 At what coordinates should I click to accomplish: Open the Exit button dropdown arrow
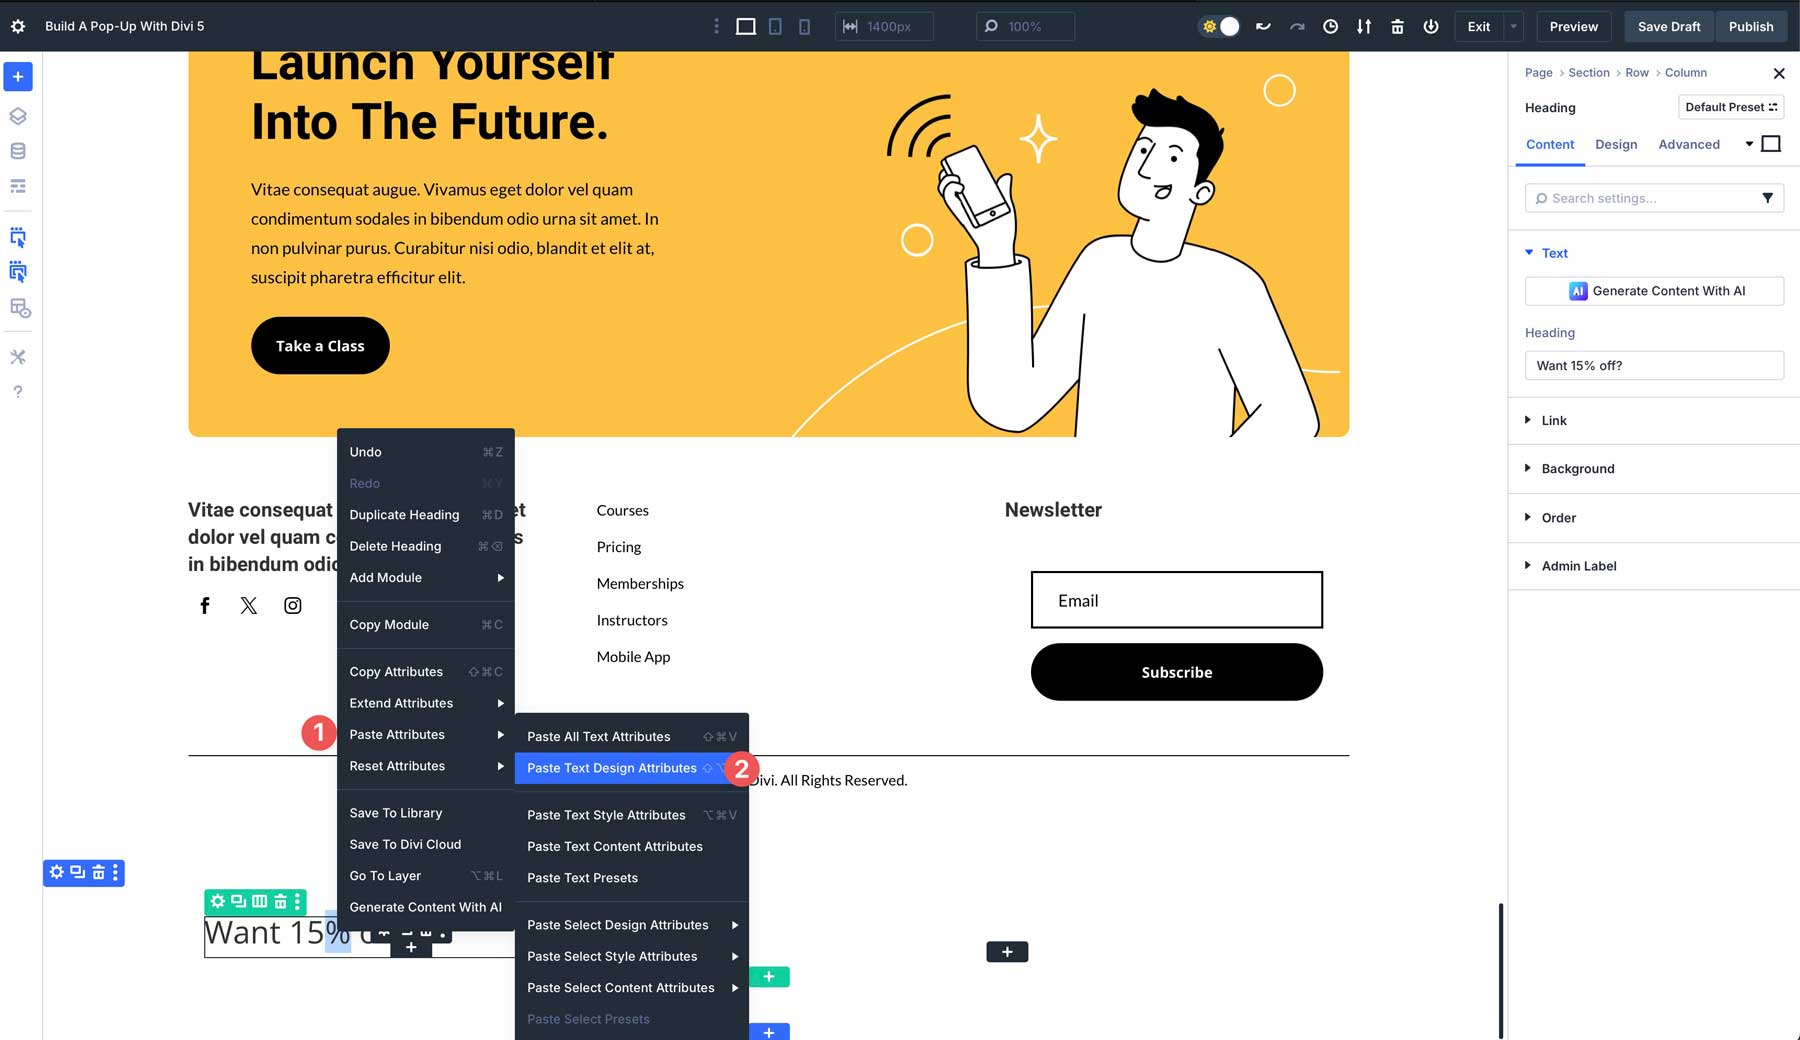pos(1512,26)
